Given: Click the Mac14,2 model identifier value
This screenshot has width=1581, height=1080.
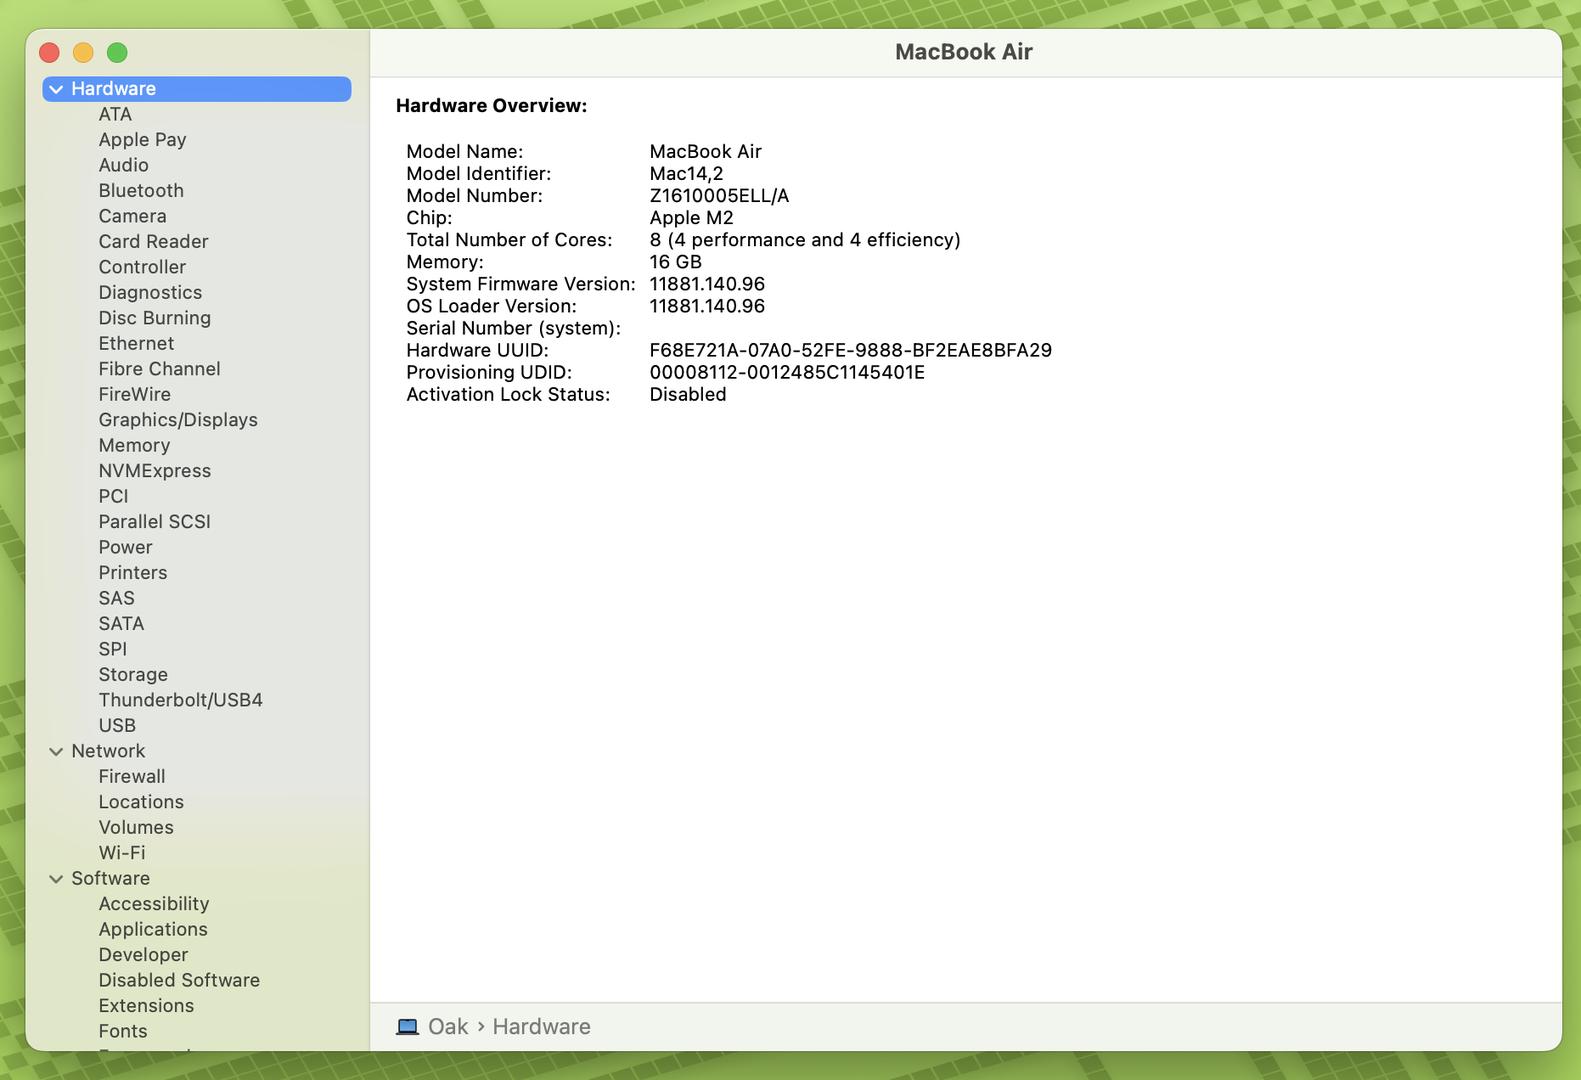Looking at the screenshot, I should [686, 174].
